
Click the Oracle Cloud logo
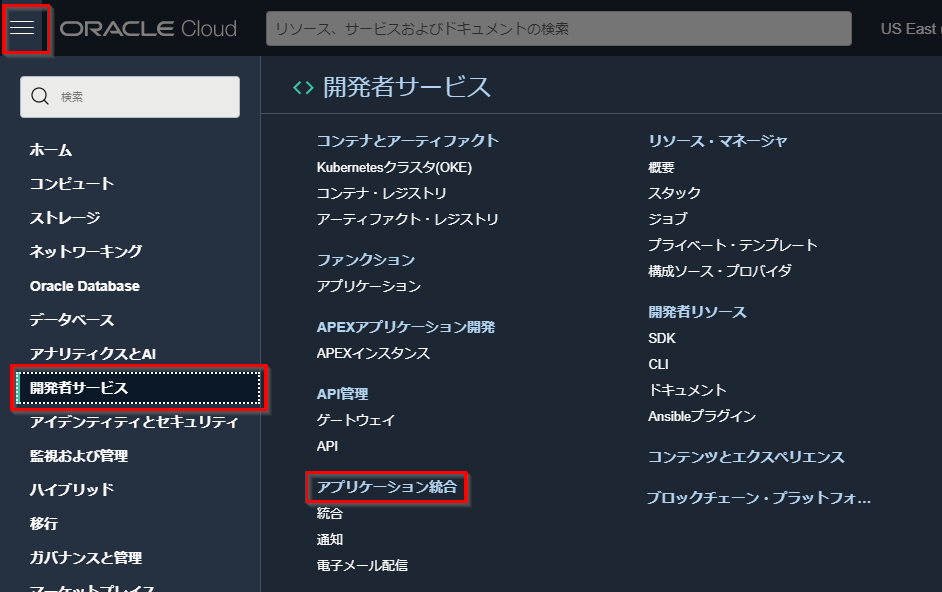tap(148, 28)
